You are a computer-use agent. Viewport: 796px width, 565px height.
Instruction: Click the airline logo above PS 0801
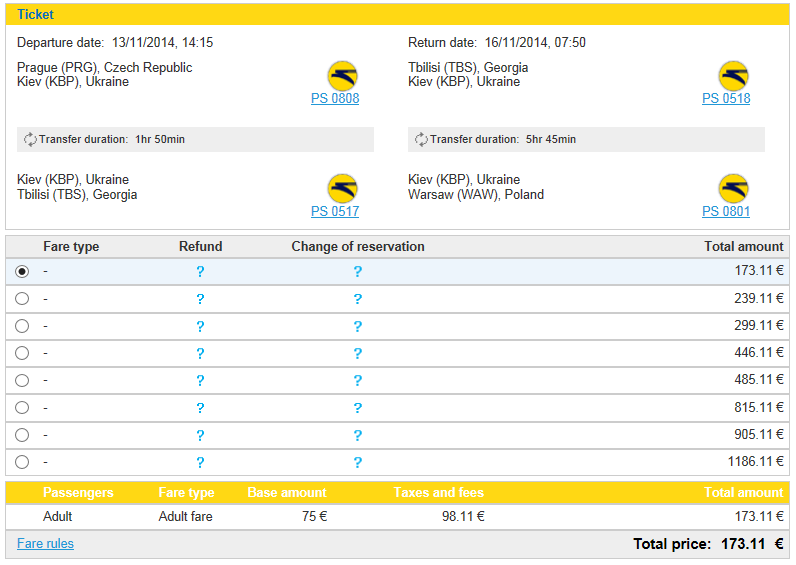click(734, 189)
